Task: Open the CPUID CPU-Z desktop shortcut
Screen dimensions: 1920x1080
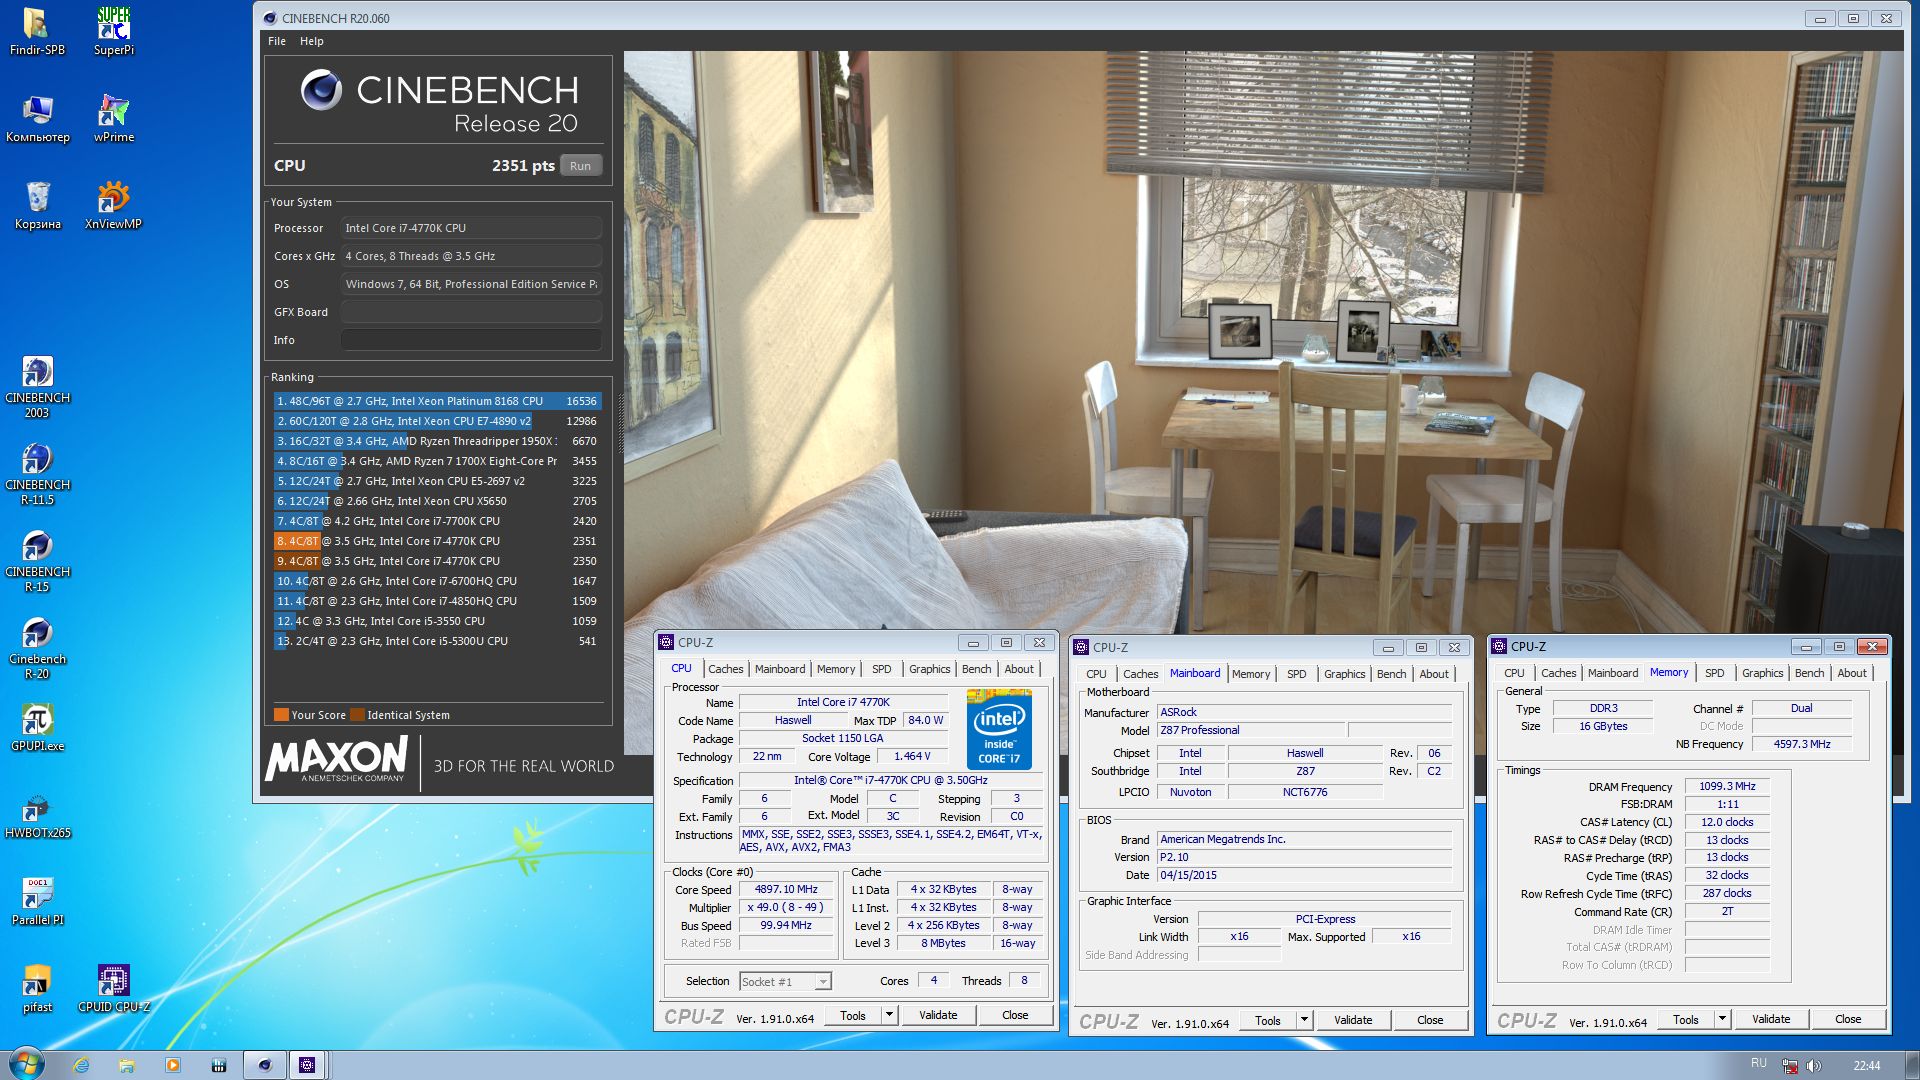Action: click(113, 988)
